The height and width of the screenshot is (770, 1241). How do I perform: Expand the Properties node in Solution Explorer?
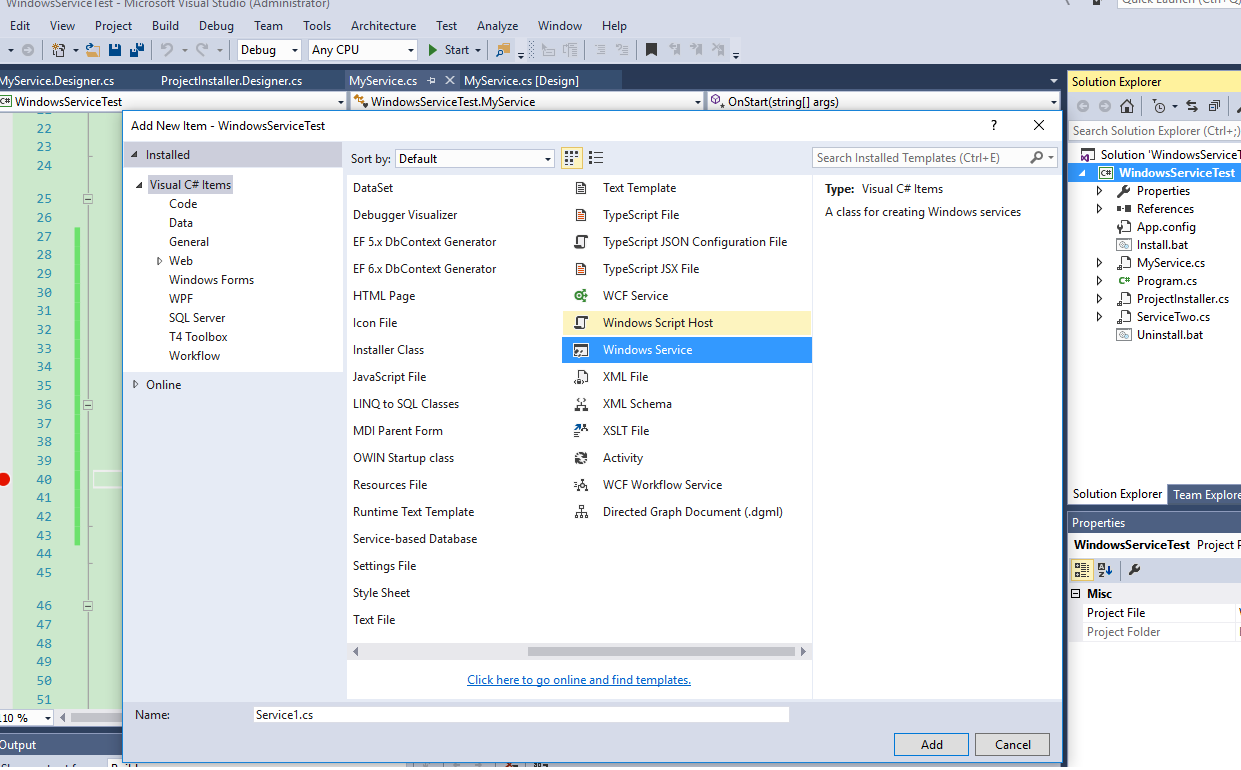(1100, 191)
